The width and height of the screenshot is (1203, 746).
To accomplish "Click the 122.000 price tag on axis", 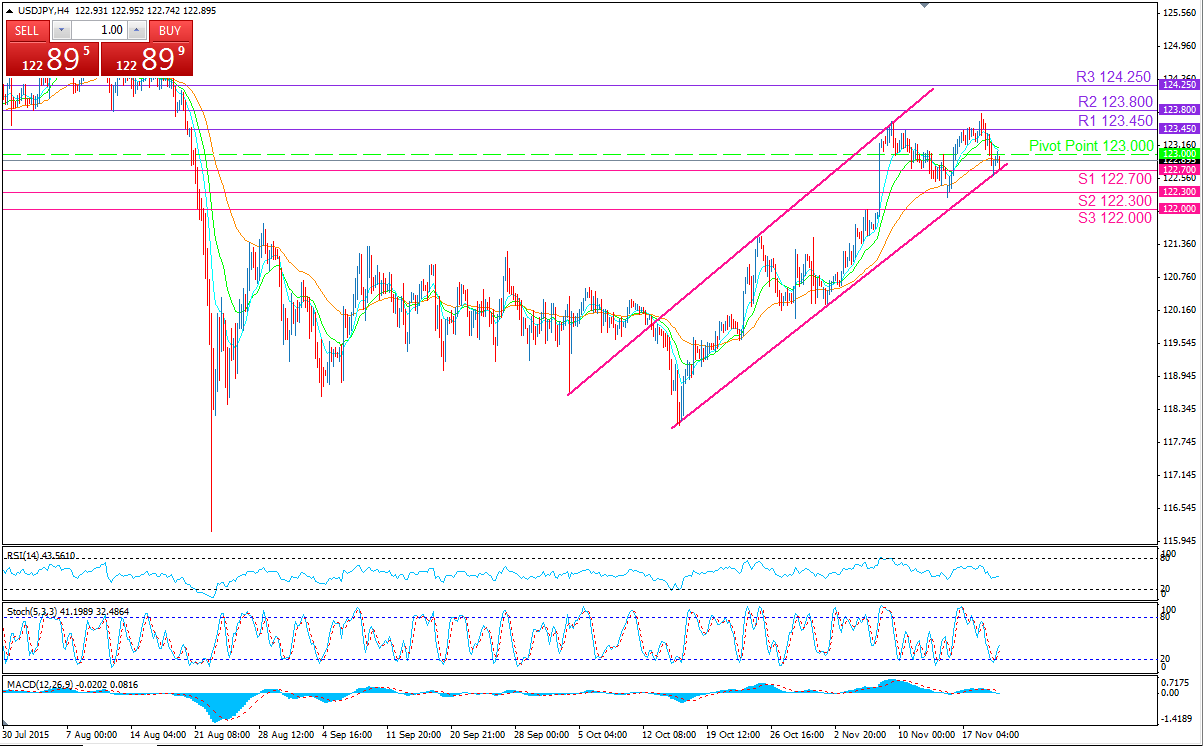I will [1180, 208].
